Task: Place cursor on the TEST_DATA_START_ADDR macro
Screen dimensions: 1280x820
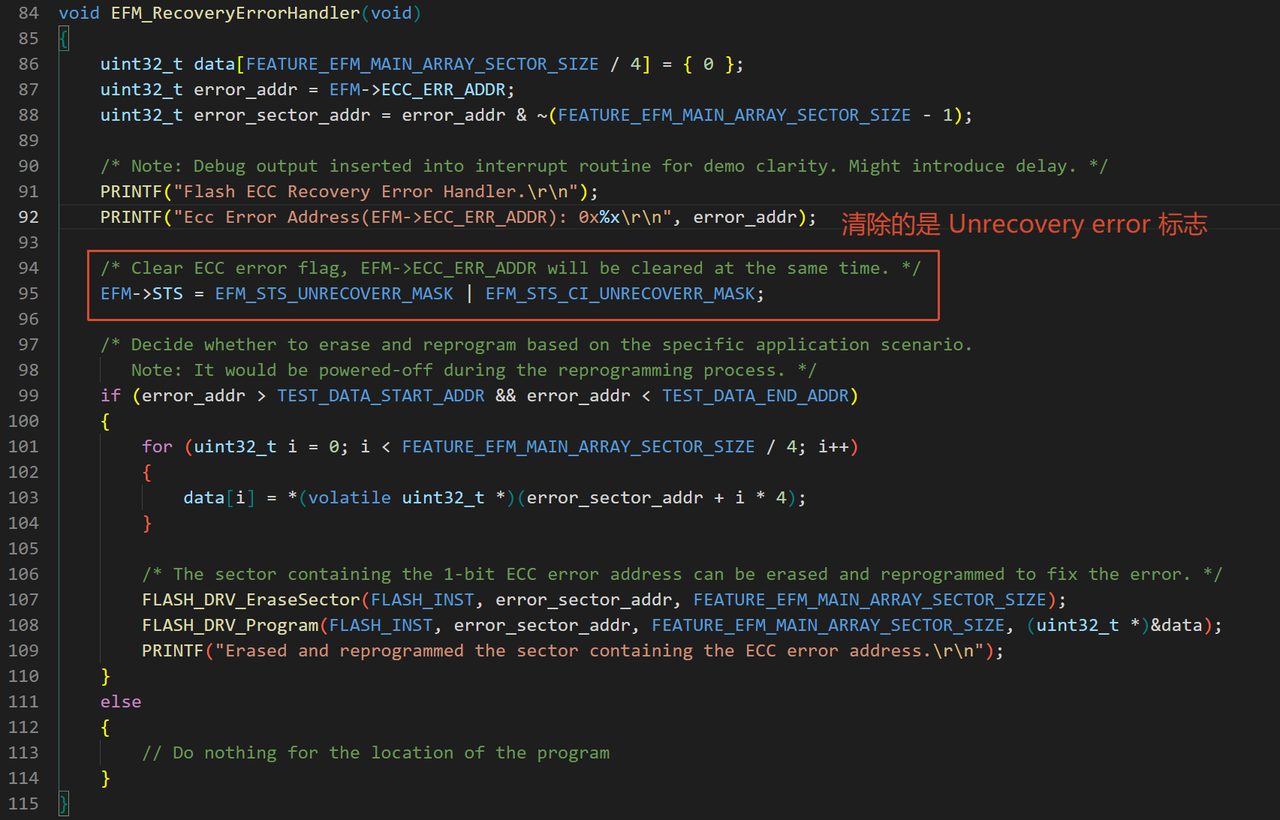Action: point(381,395)
